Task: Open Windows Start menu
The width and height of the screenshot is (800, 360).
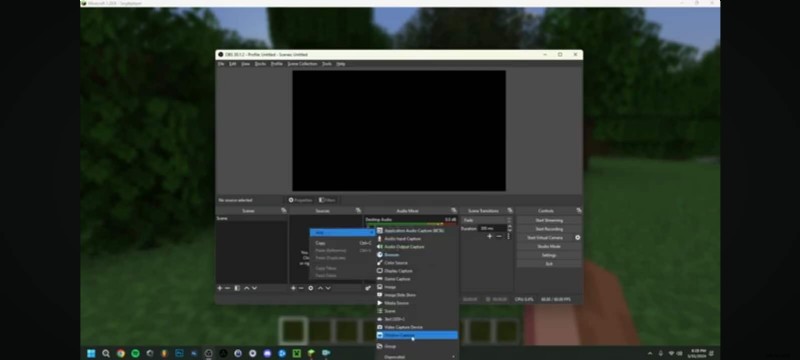Action: tap(91, 353)
